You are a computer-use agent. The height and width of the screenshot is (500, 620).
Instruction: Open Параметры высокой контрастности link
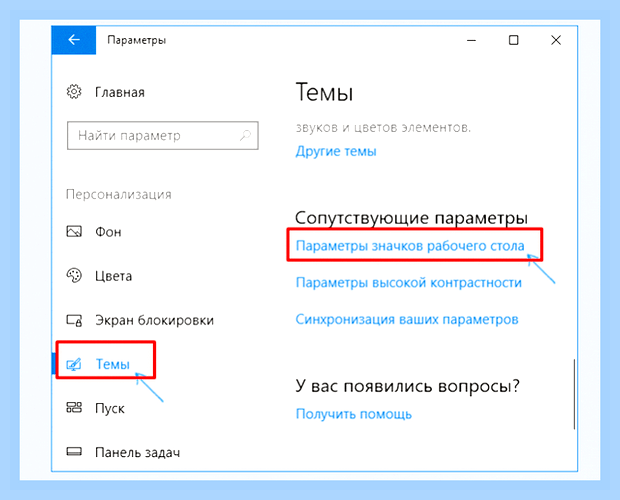pos(408,283)
